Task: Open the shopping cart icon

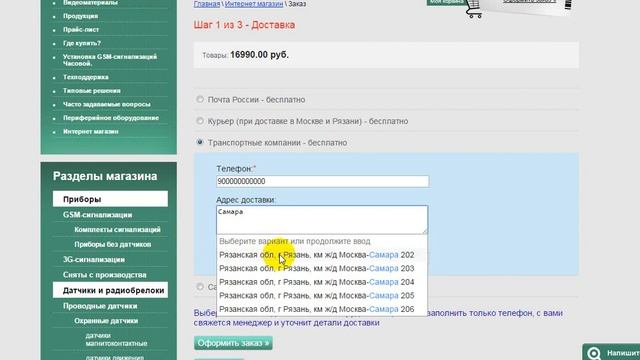Action: click(473, 9)
